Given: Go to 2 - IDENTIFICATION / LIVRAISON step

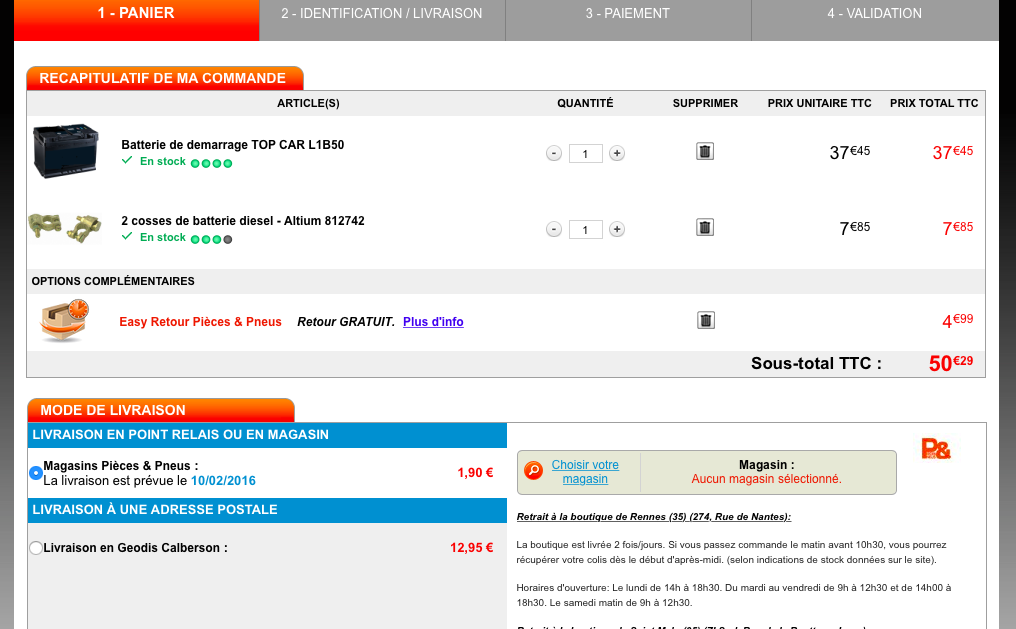Looking at the screenshot, I should [382, 19].
